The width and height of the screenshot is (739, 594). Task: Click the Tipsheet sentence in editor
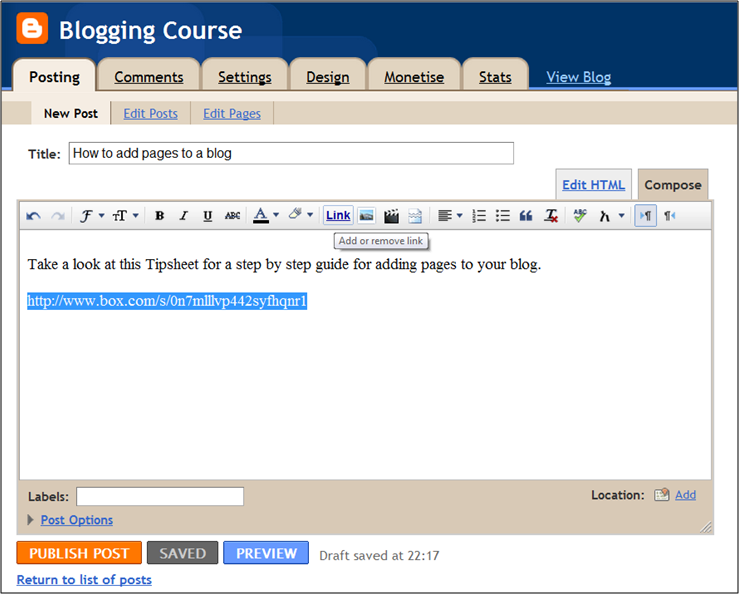click(284, 264)
